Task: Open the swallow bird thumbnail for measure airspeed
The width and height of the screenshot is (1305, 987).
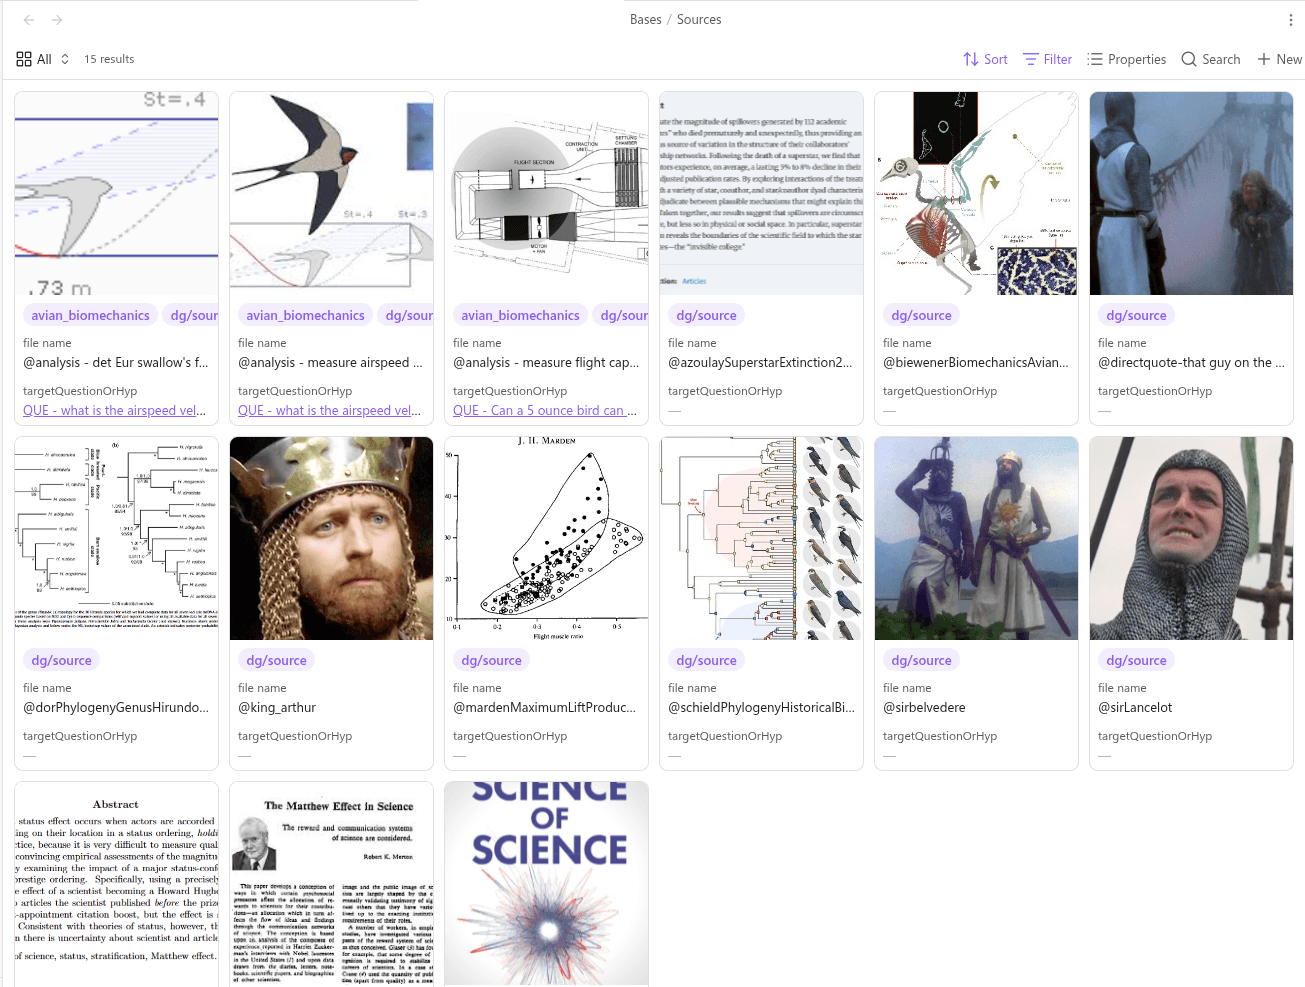Action: pyautogui.click(x=332, y=194)
